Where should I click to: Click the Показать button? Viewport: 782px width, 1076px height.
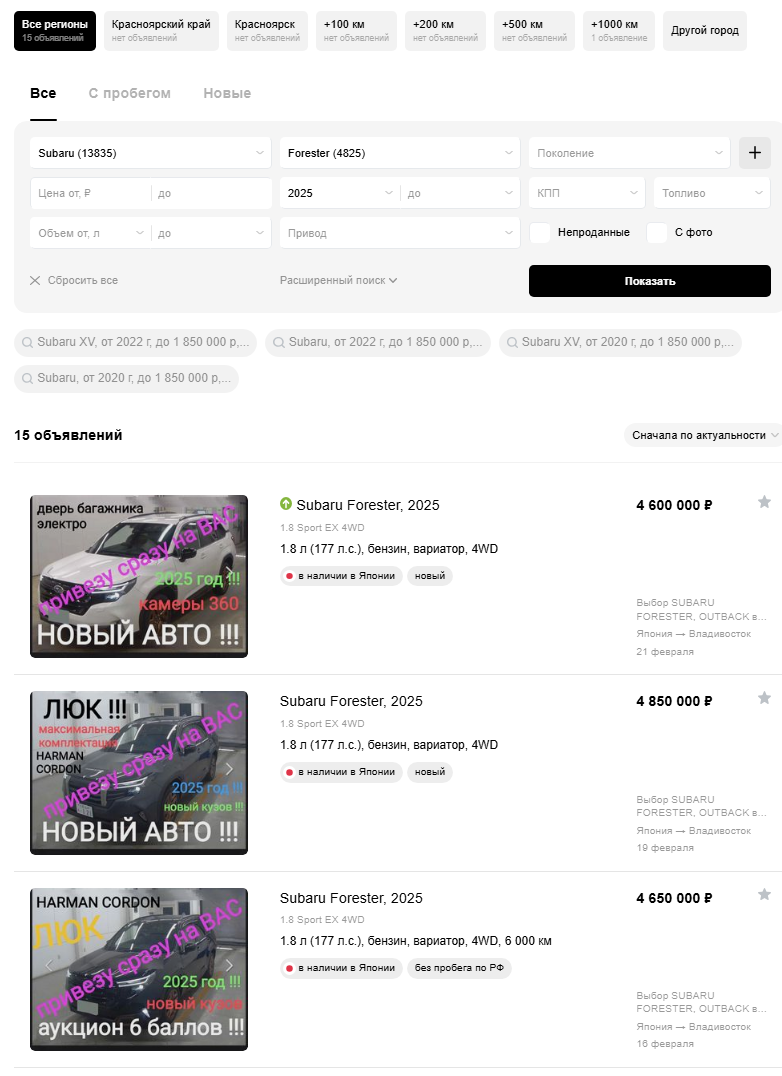coord(650,281)
